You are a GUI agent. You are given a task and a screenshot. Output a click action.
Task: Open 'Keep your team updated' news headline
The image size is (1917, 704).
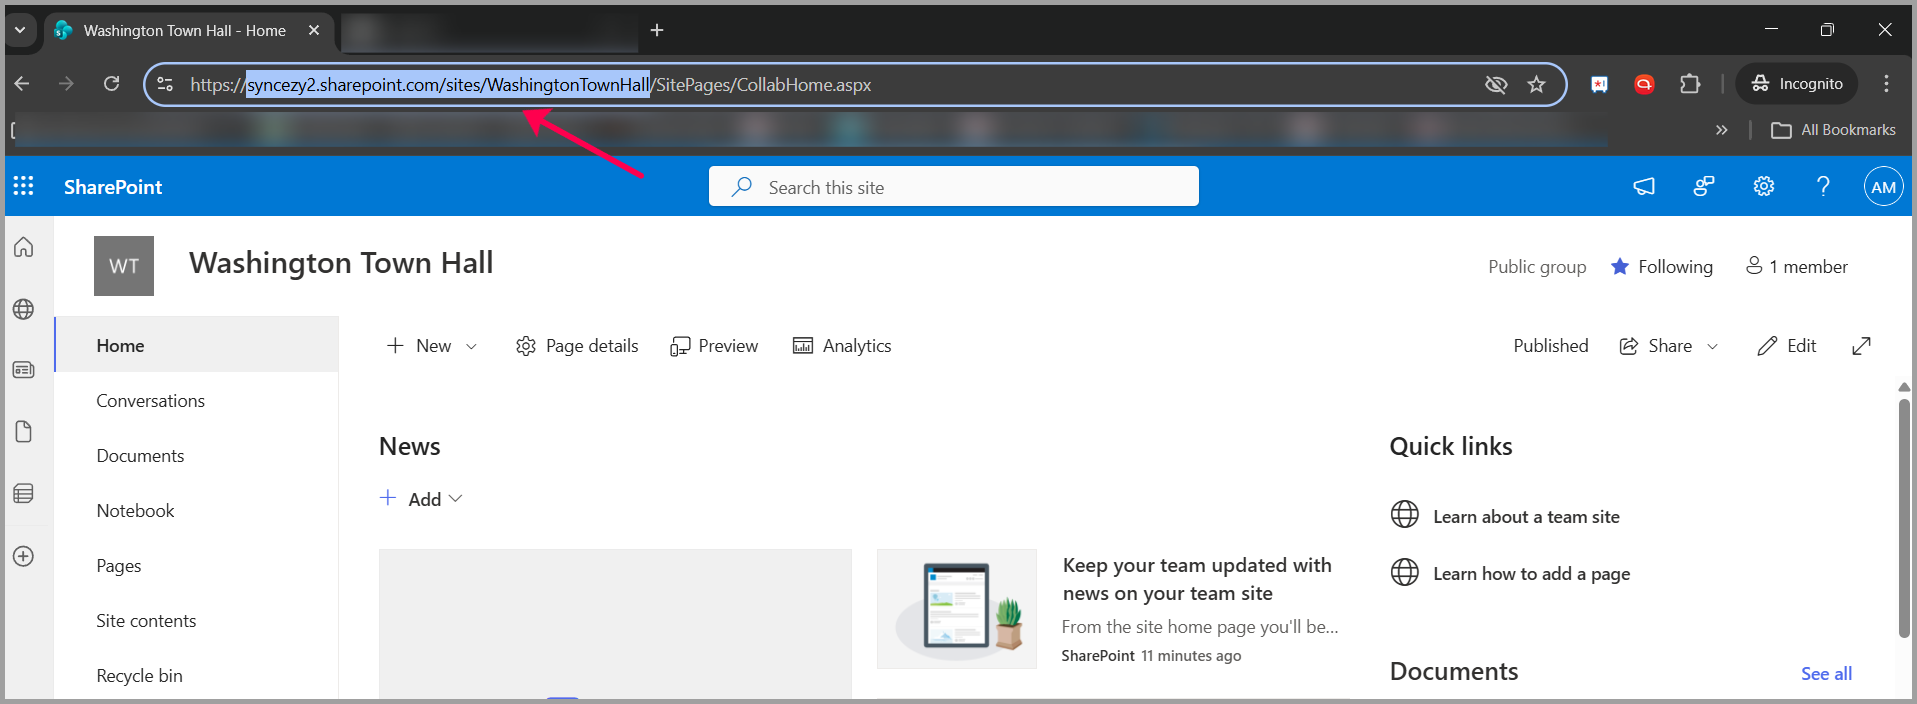coord(1197,579)
